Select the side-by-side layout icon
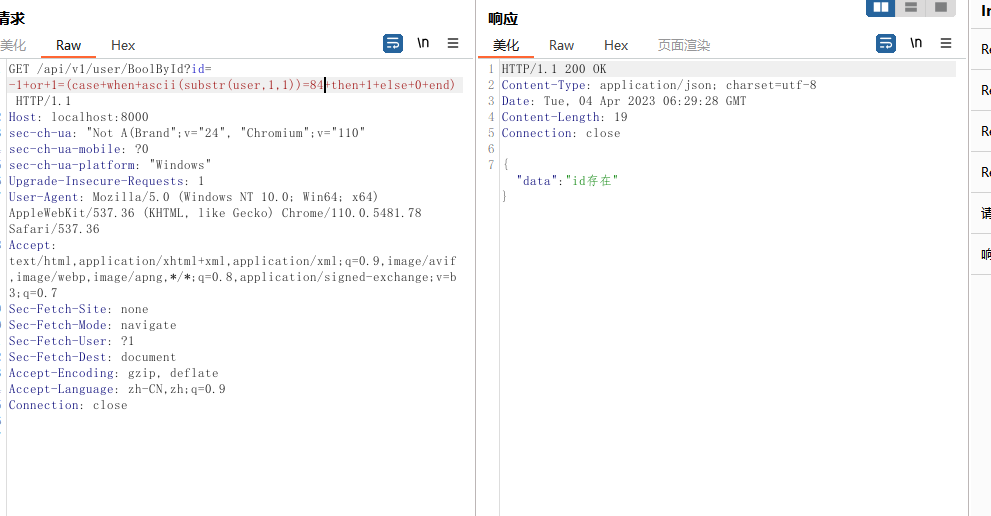Viewport: 991px width, 516px height. (880, 8)
